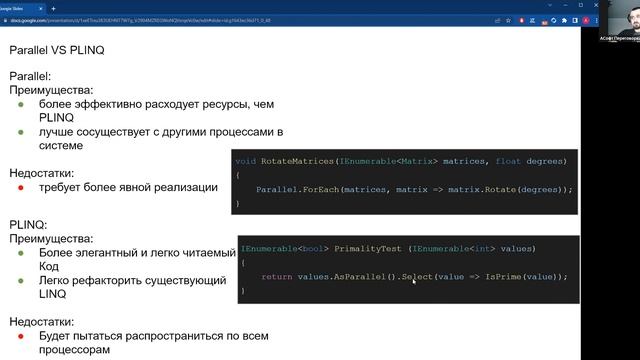Open the red extension icon
The image size is (640, 360).
pyautogui.click(x=521, y=20)
